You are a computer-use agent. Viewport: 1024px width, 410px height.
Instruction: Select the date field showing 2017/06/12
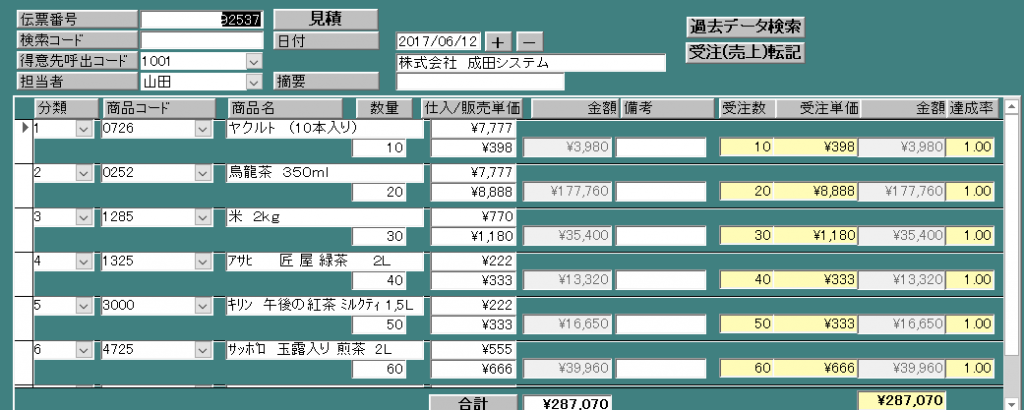click(x=438, y=41)
